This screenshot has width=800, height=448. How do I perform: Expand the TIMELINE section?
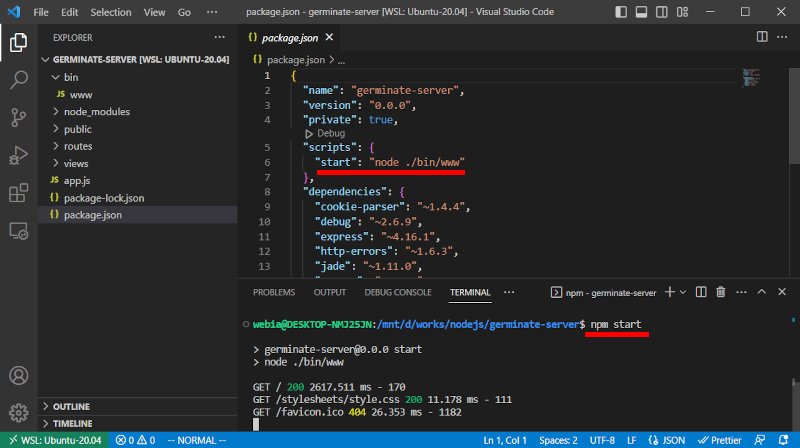[138, 424]
